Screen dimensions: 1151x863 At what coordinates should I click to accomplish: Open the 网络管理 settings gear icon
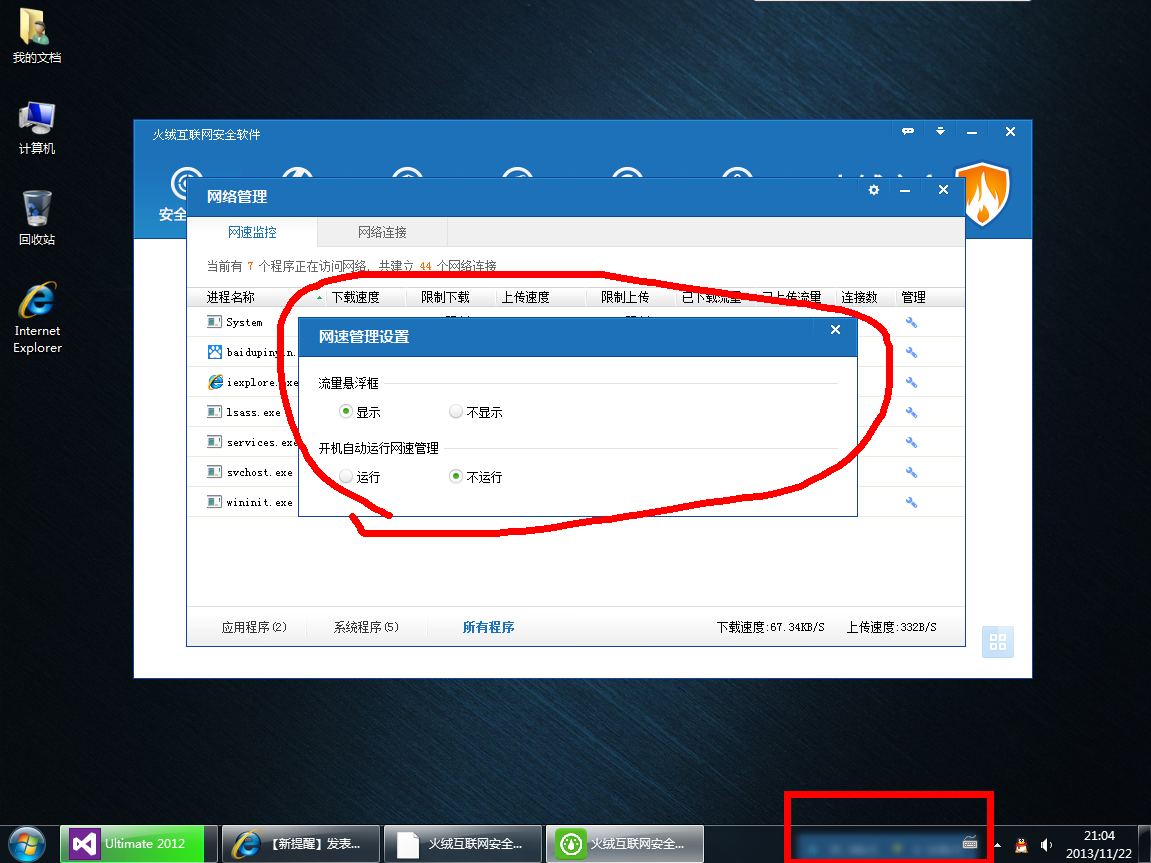click(x=874, y=190)
